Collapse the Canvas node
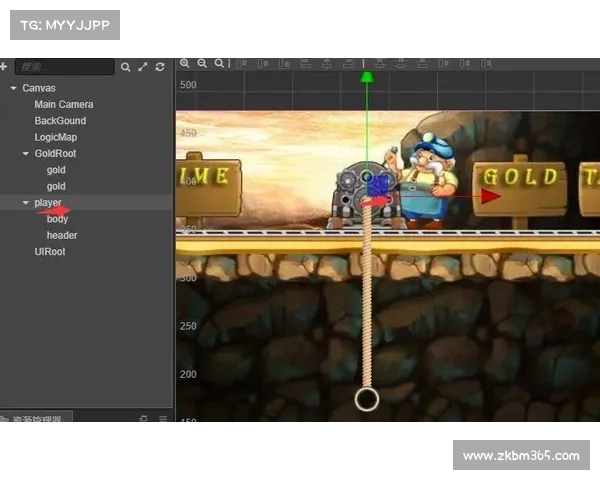The image size is (600, 480). click(x=13, y=88)
